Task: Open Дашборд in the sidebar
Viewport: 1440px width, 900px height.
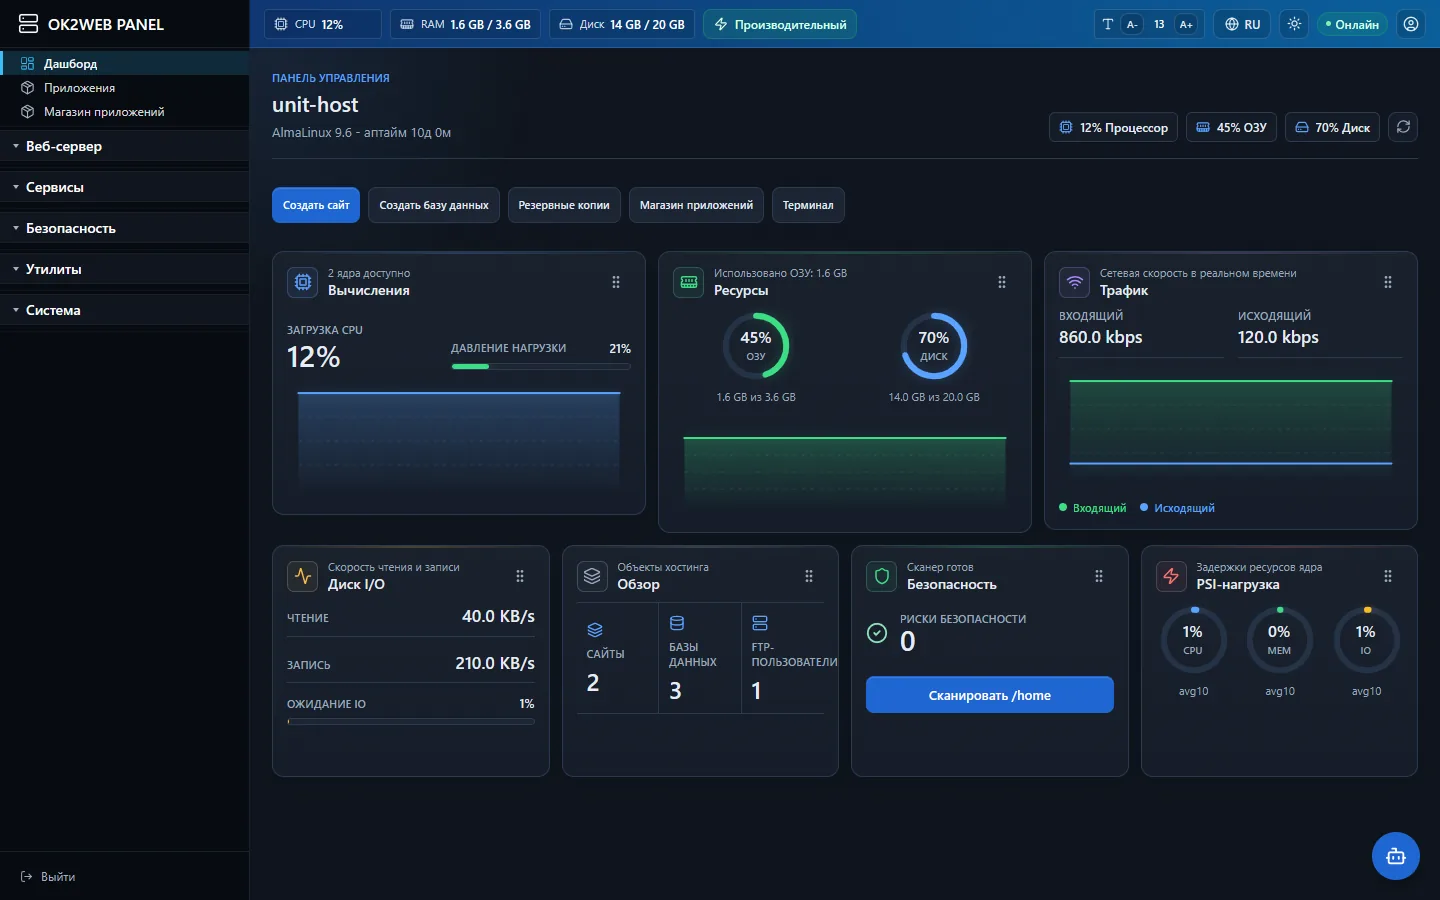Action: coord(125,63)
